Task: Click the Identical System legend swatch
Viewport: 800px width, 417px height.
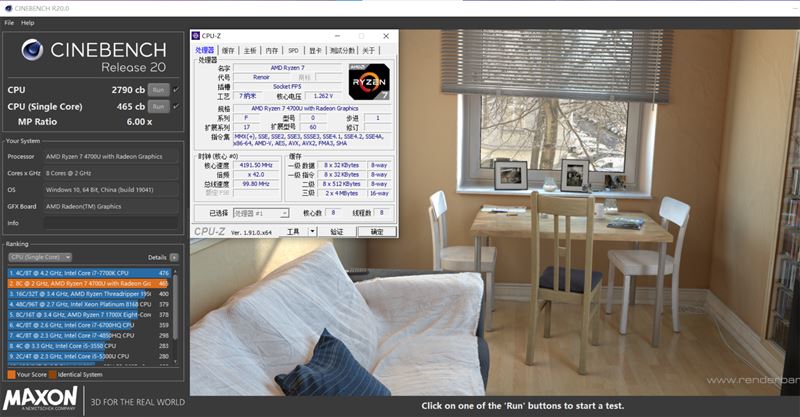Action: (53, 375)
